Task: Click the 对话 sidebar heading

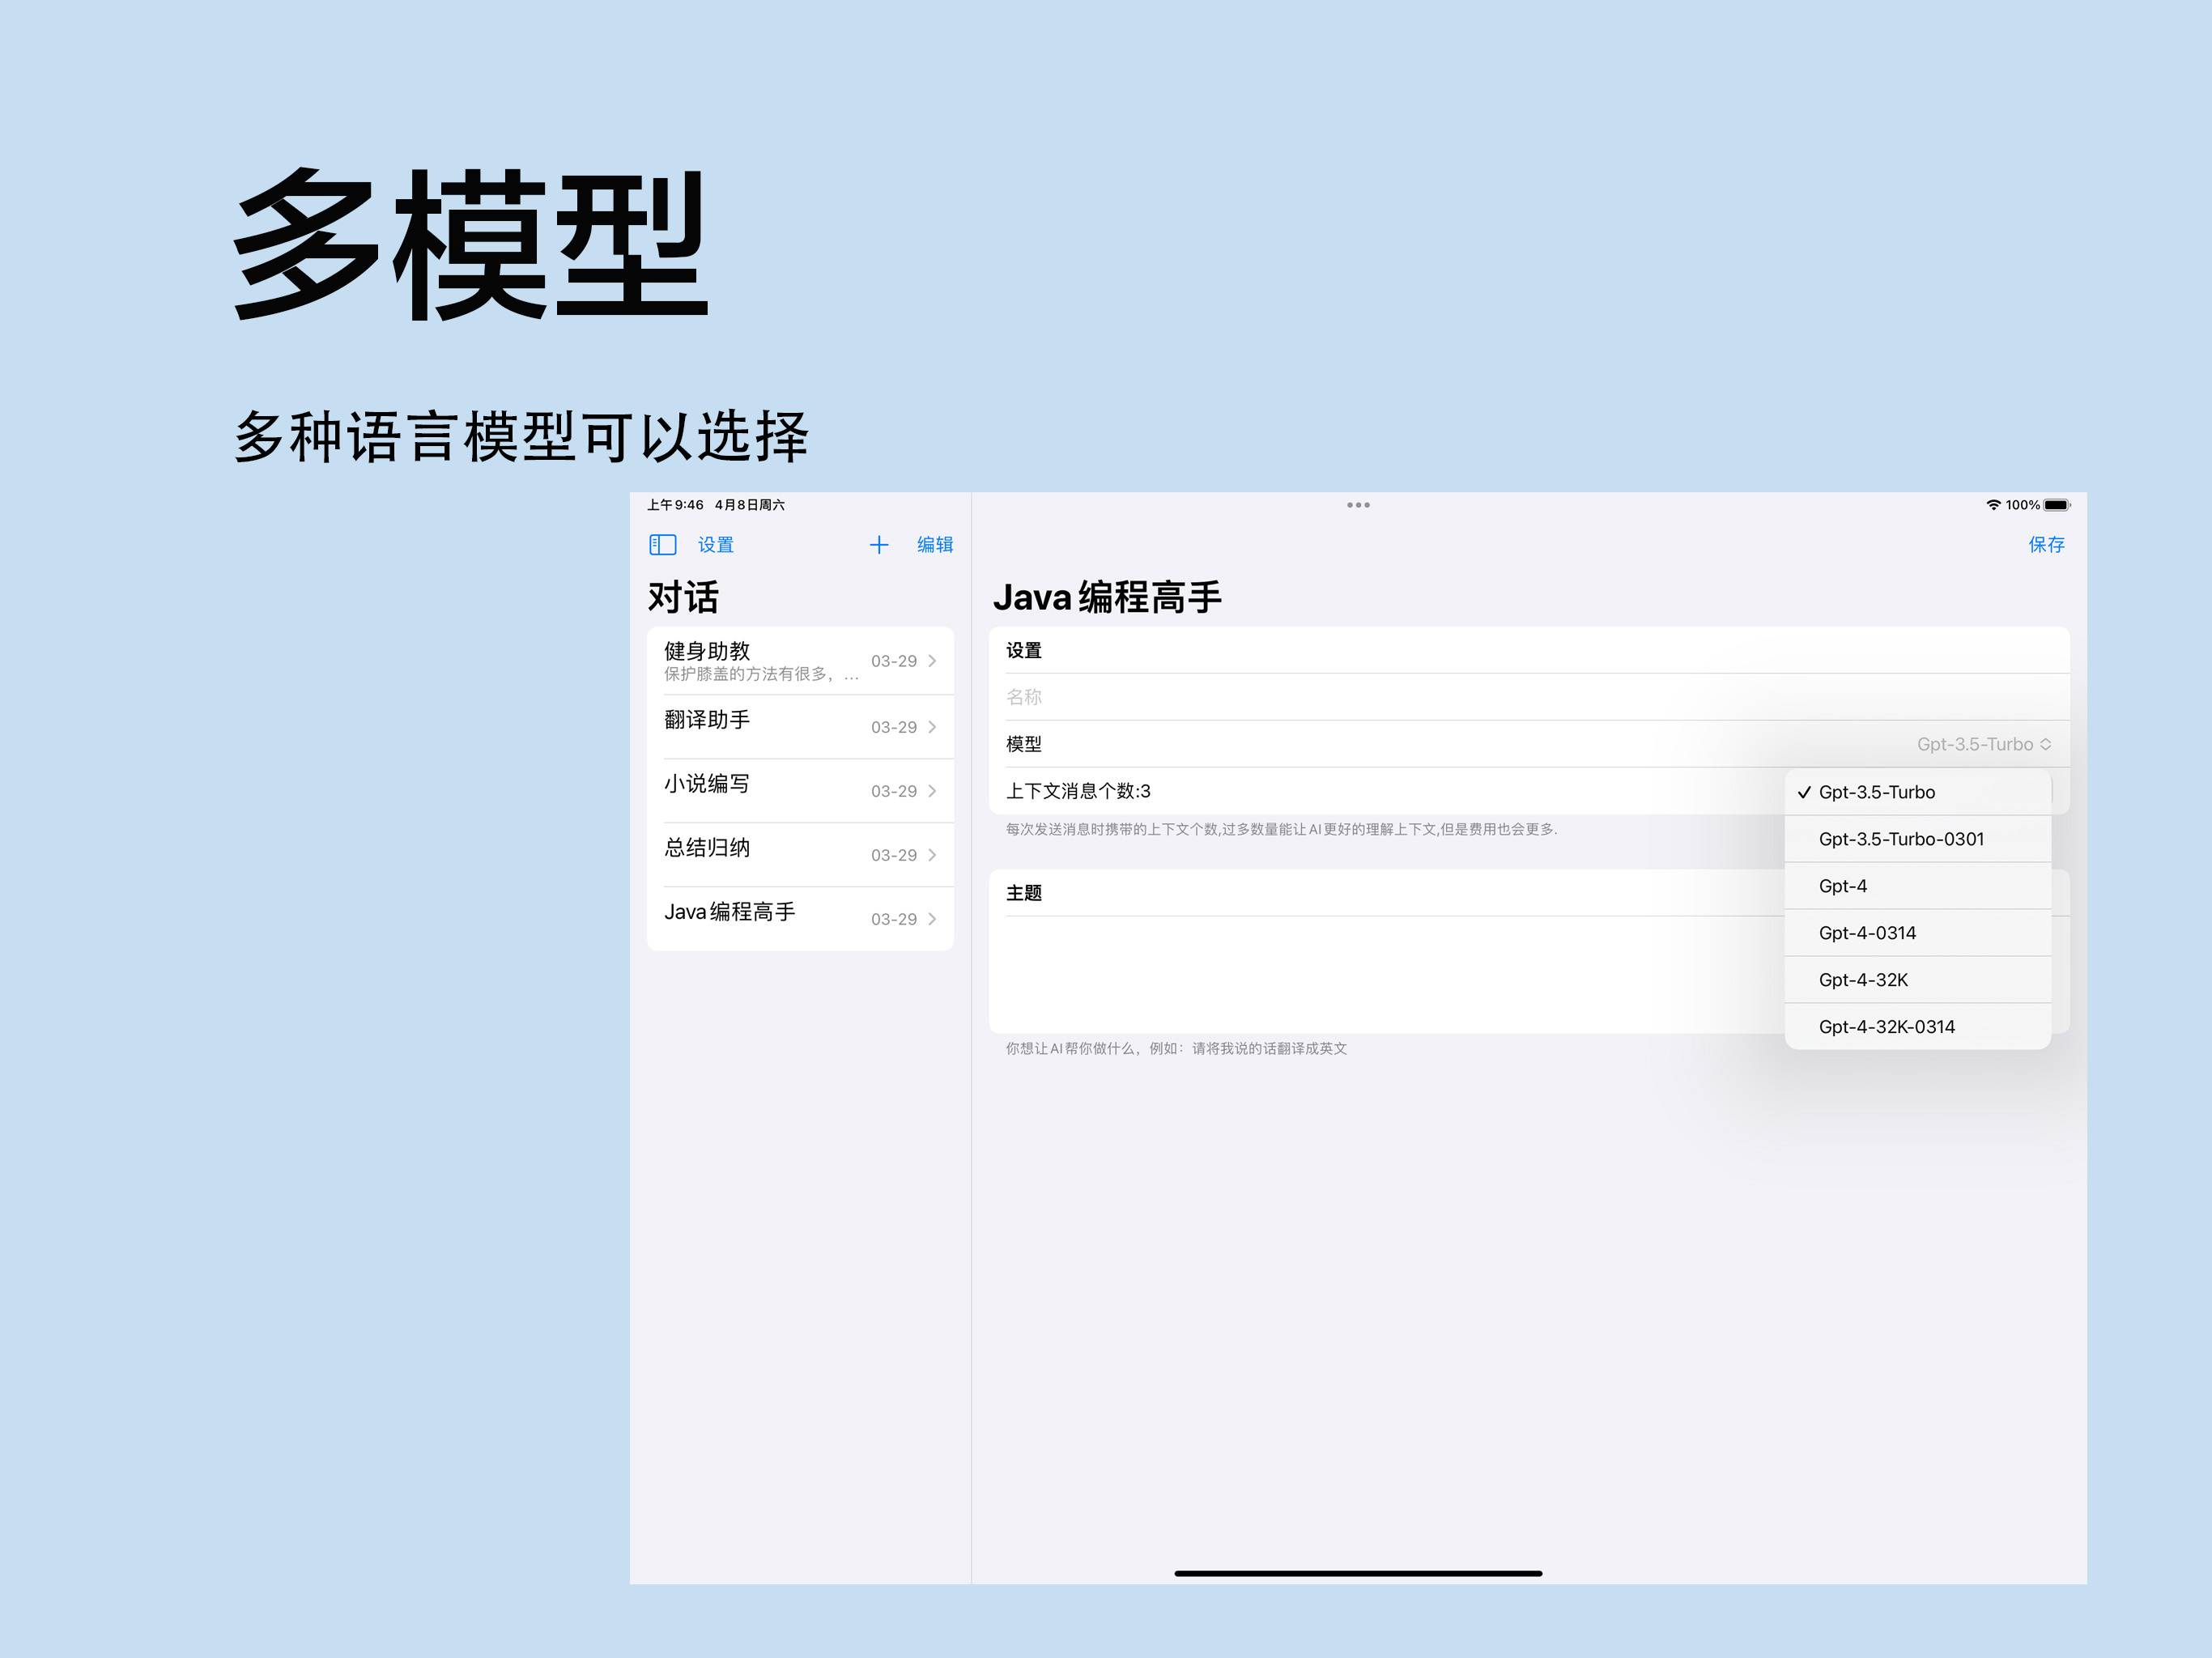Action: pos(683,598)
